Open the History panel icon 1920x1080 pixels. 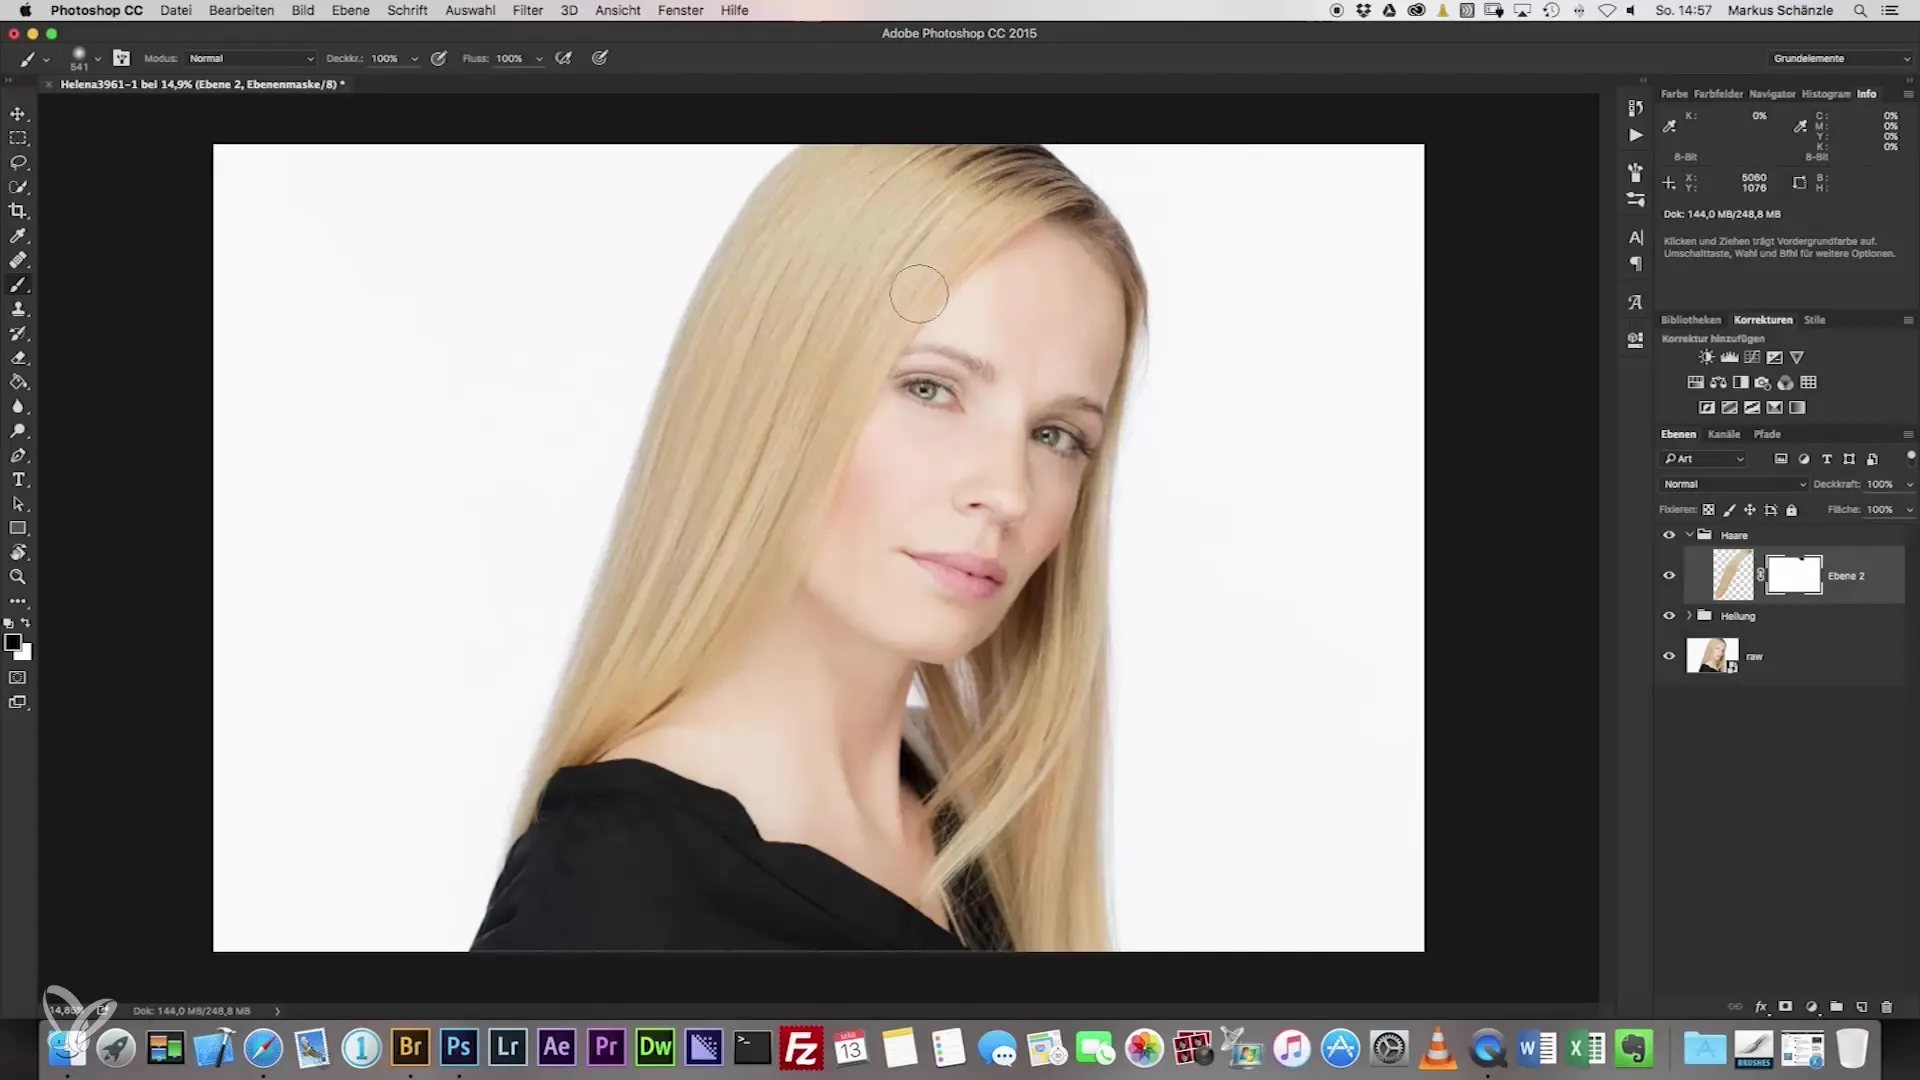(1635, 108)
